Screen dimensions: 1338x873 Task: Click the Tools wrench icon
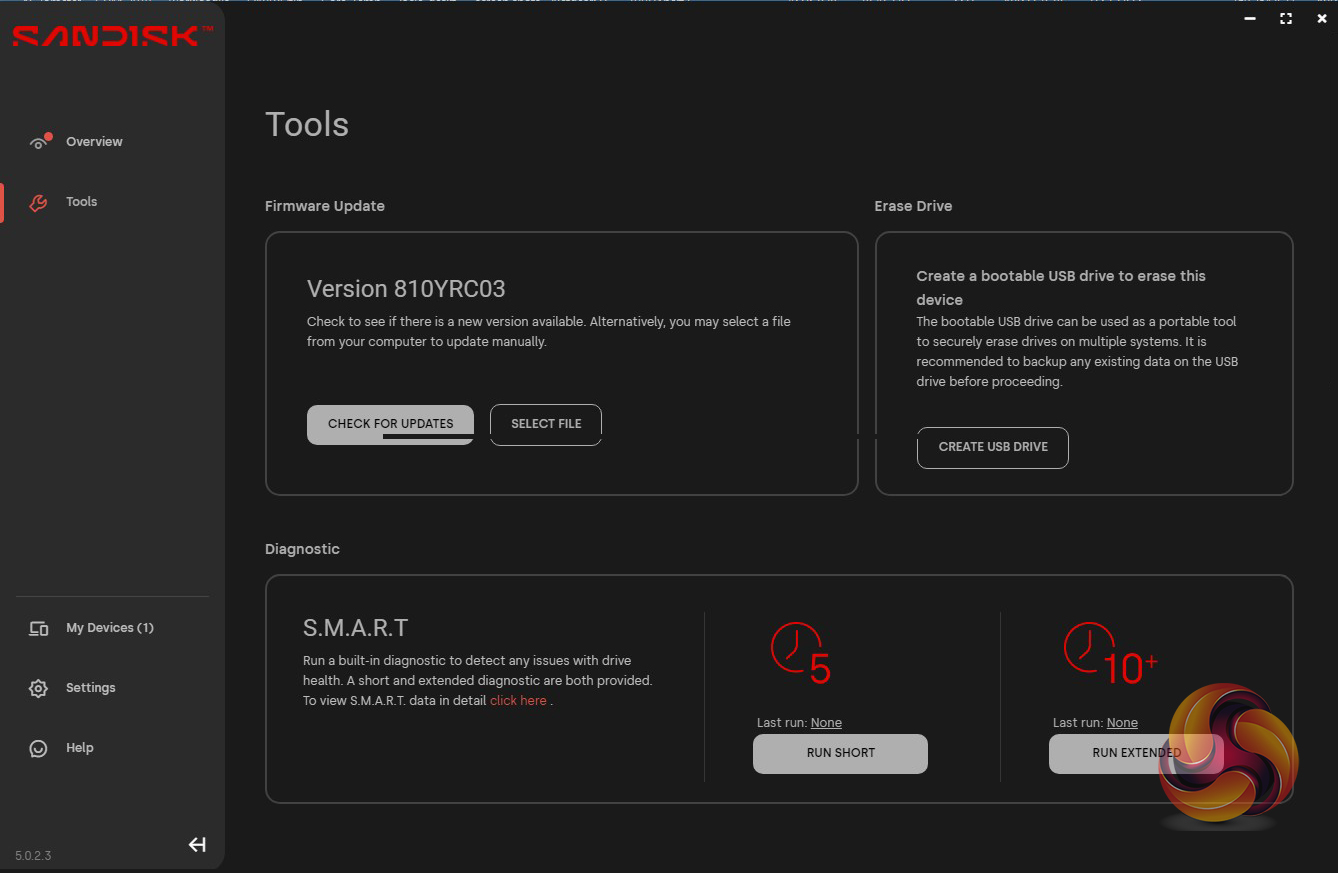click(x=38, y=203)
